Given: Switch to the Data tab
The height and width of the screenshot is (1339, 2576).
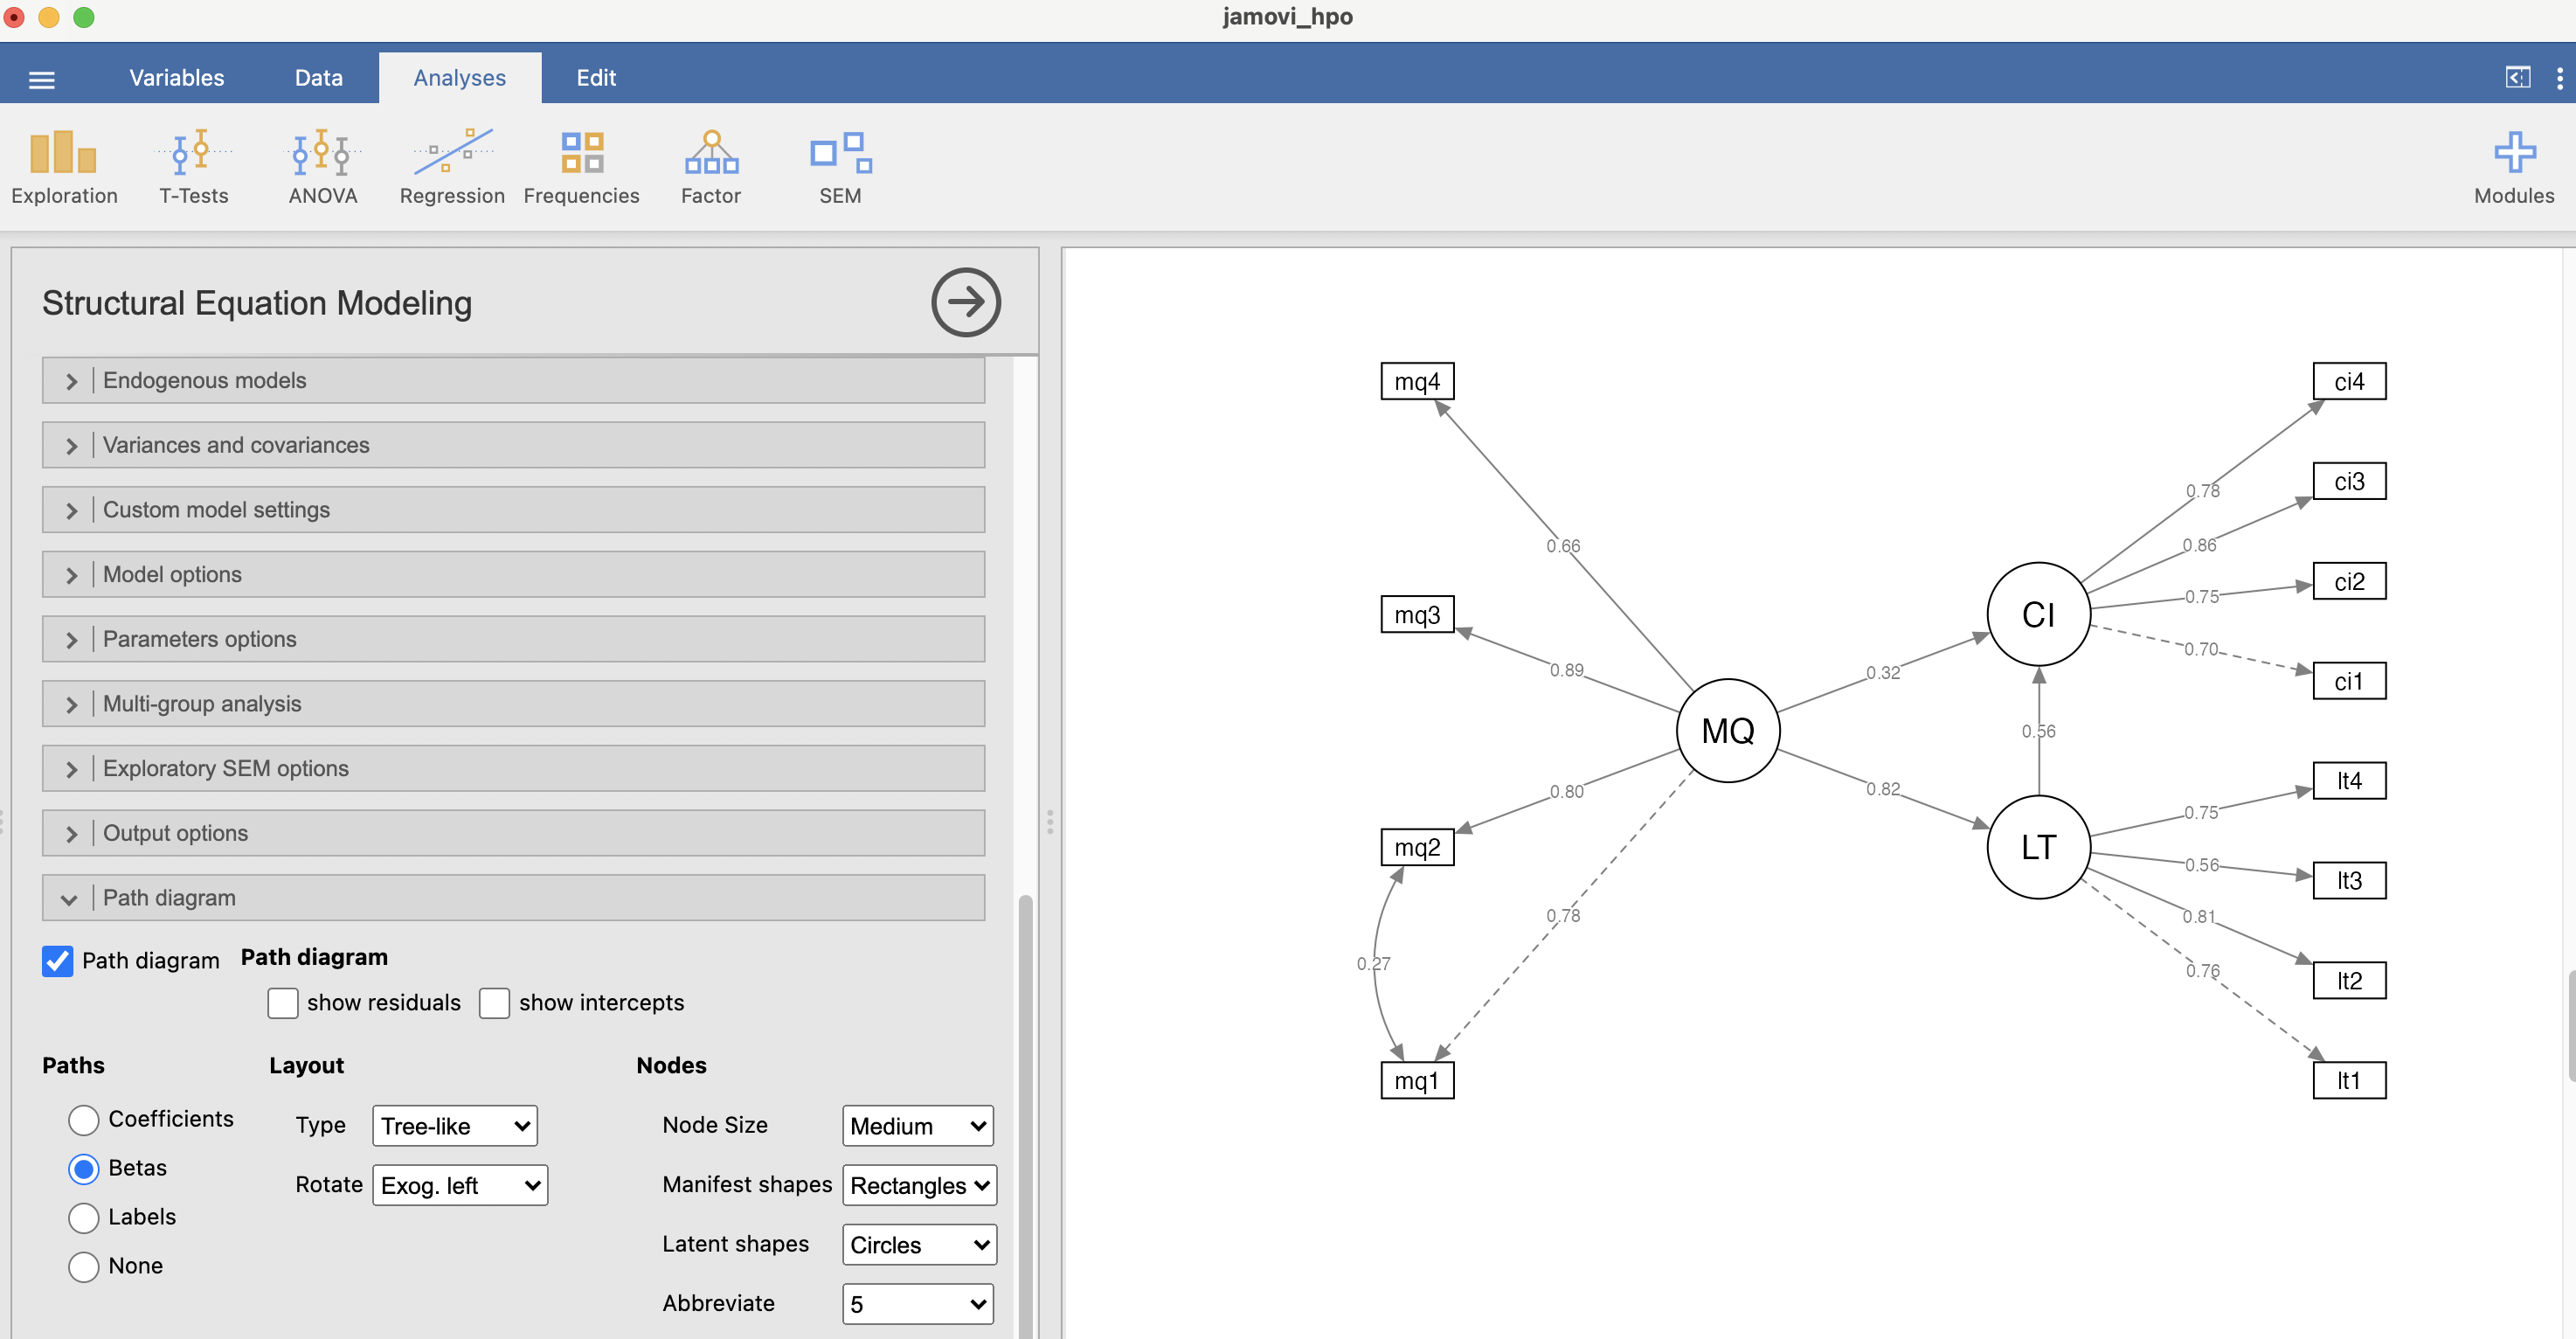Looking at the screenshot, I should pyautogui.click(x=317, y=77).
